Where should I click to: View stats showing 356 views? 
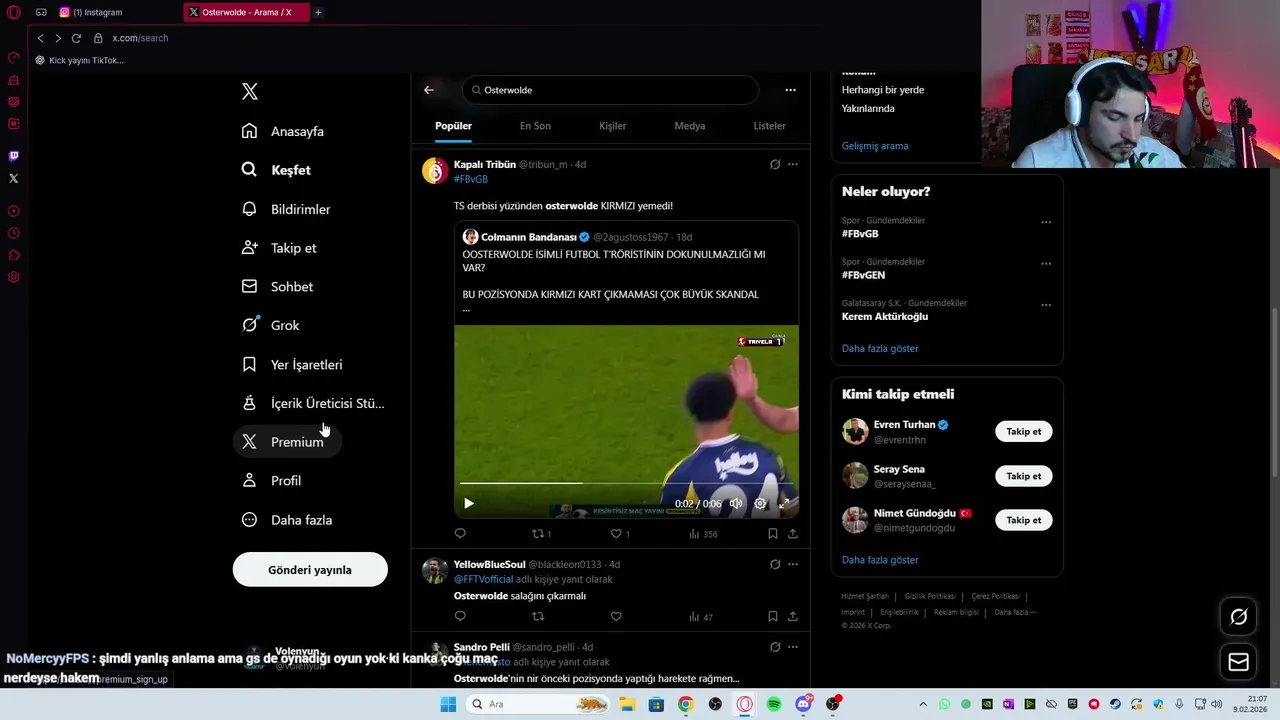coord(703,534)
